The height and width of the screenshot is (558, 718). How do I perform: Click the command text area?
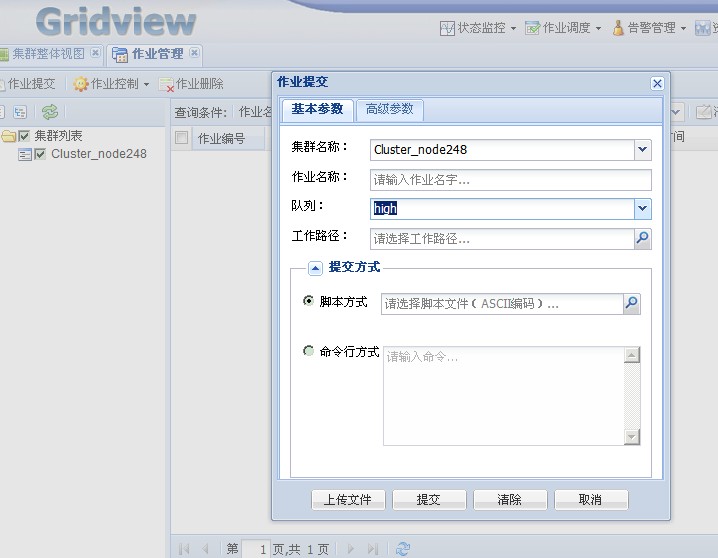[503, 395]
